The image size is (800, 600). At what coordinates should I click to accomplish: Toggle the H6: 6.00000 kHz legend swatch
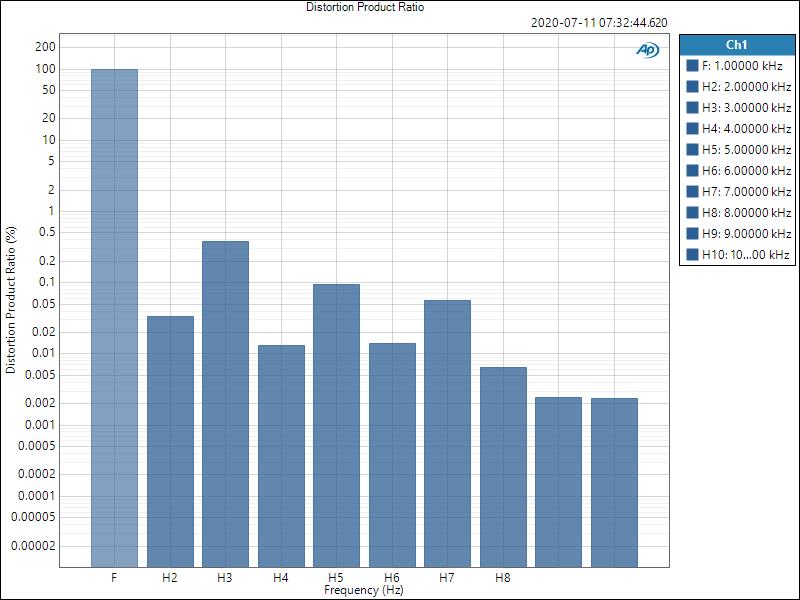692,170
